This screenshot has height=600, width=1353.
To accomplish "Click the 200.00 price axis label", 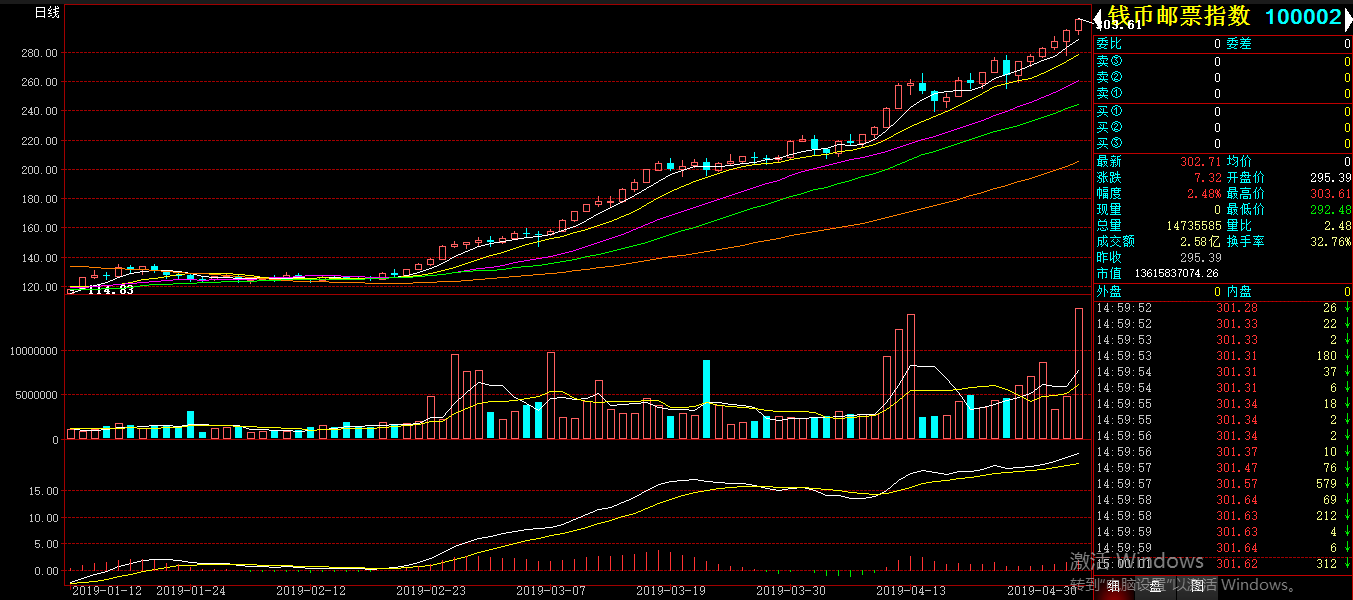I will [x=40, y=170].
